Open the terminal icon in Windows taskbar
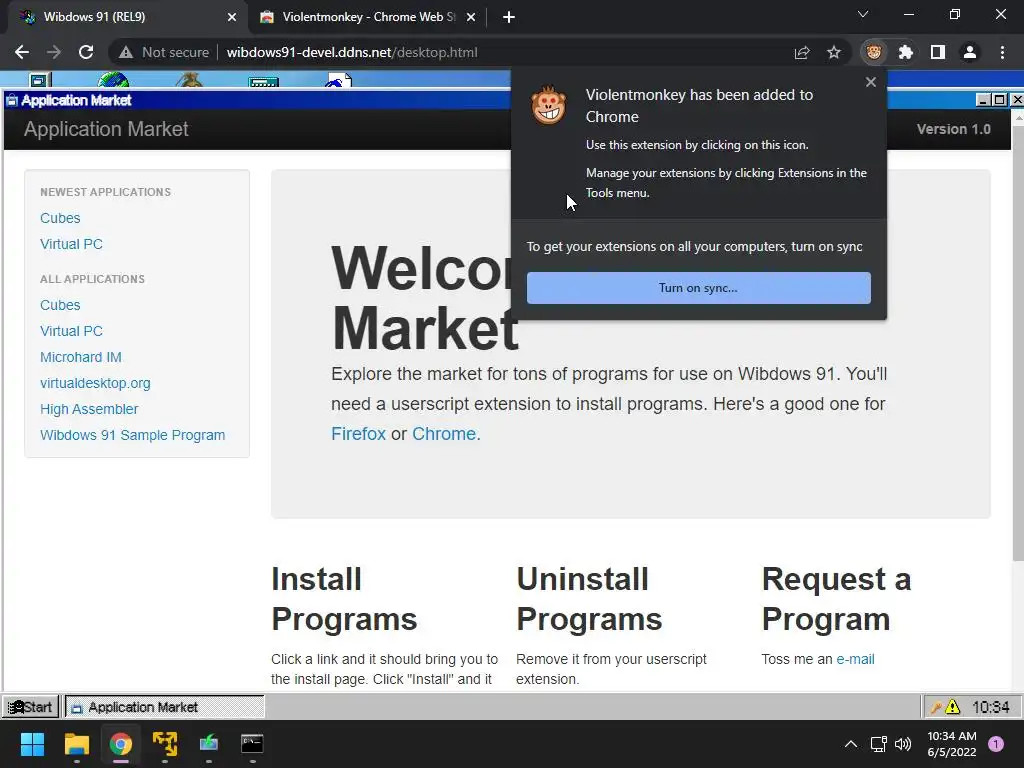1024x768 pixels. (x=252, y=744)
